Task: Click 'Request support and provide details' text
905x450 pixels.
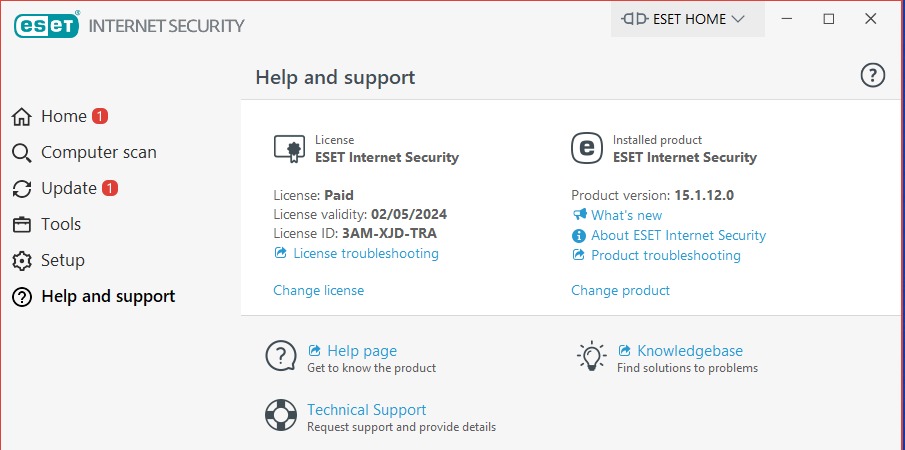Action: click(401, 428)
